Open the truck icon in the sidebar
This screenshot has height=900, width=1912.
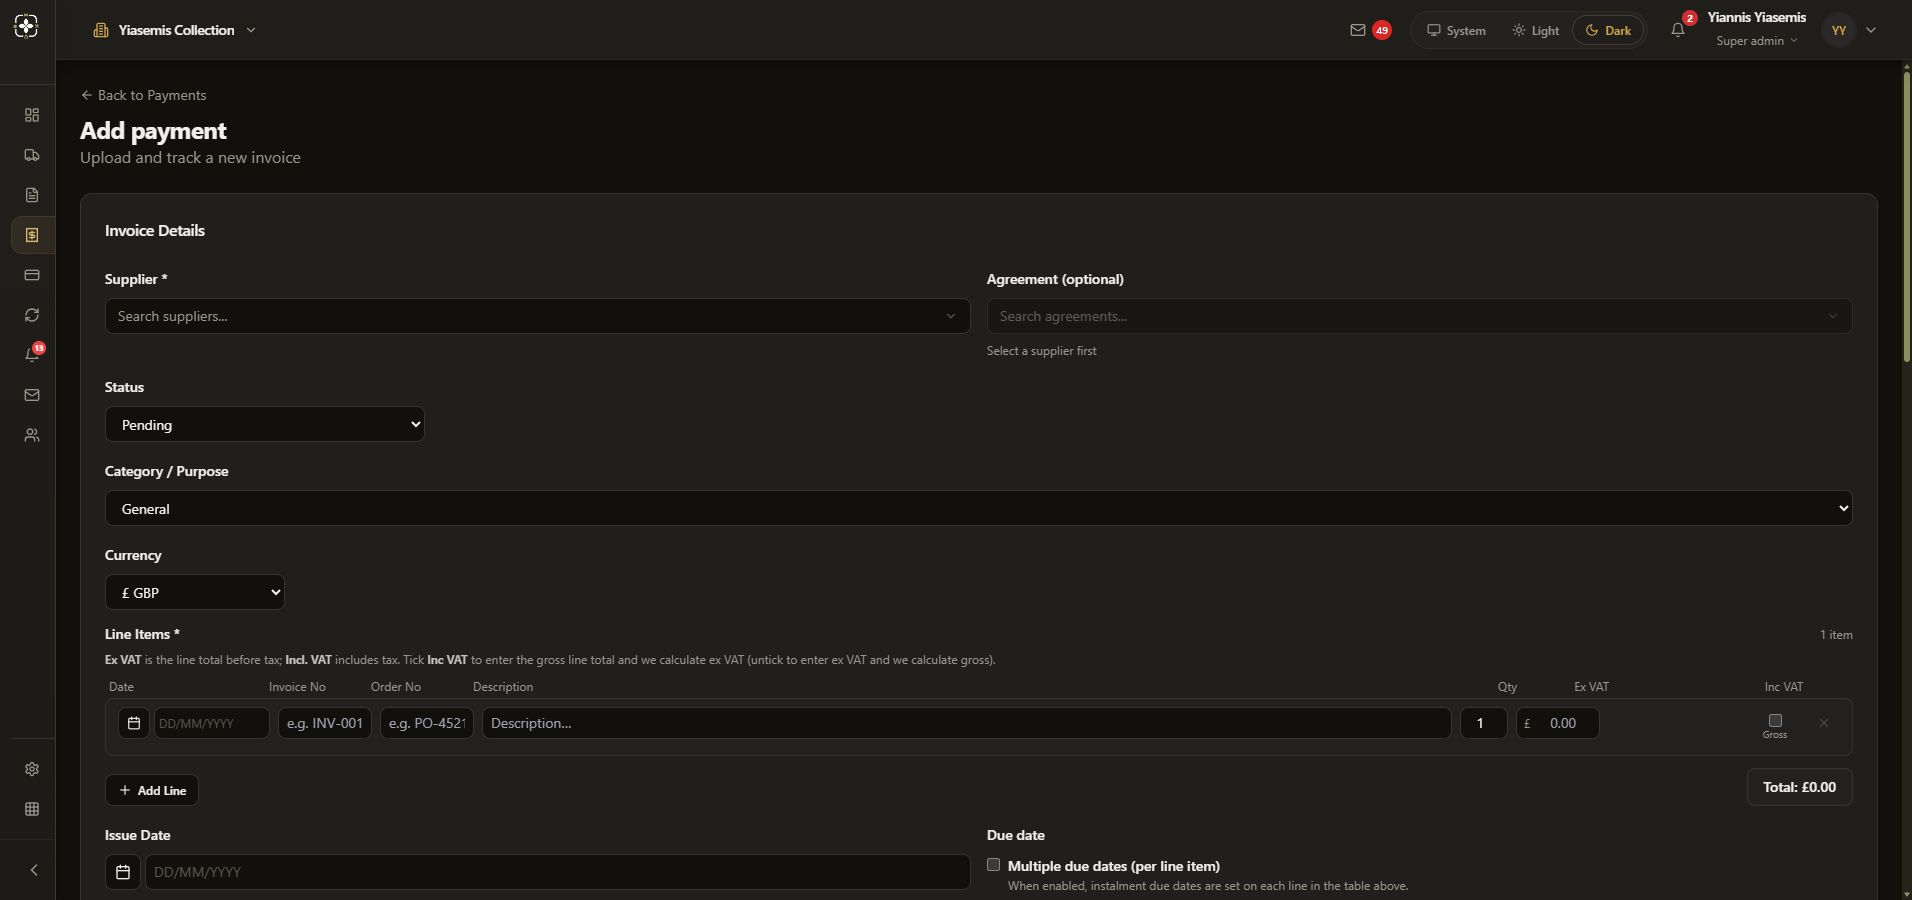pos(32,155)
